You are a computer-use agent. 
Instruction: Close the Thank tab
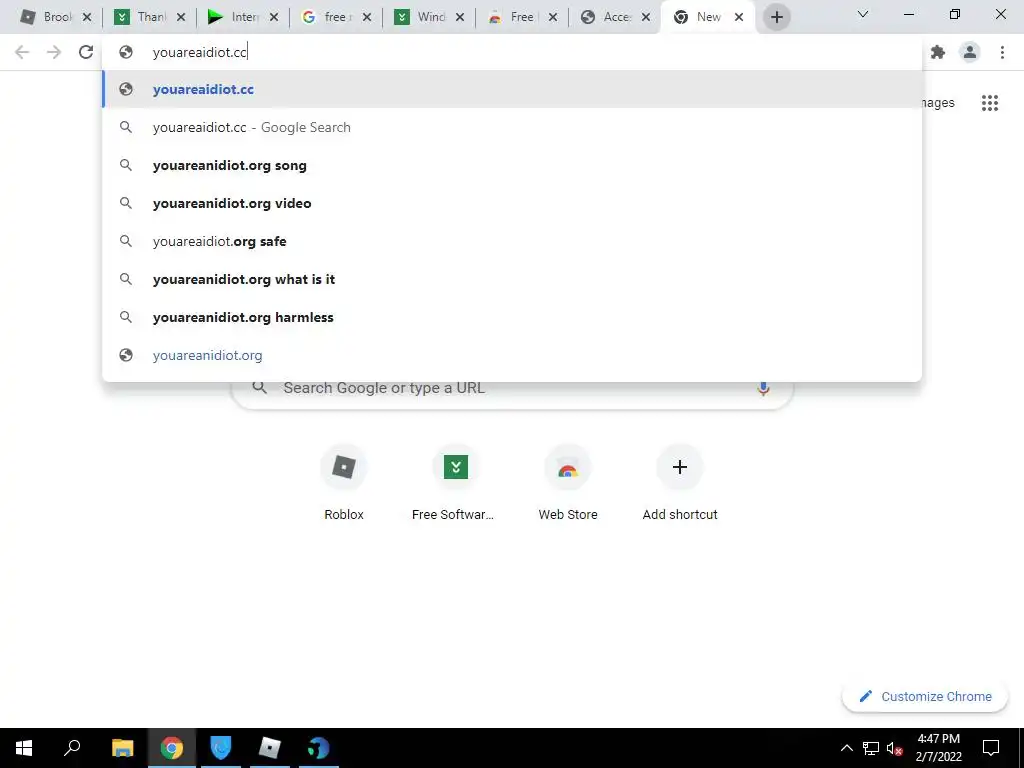[181, 17]
